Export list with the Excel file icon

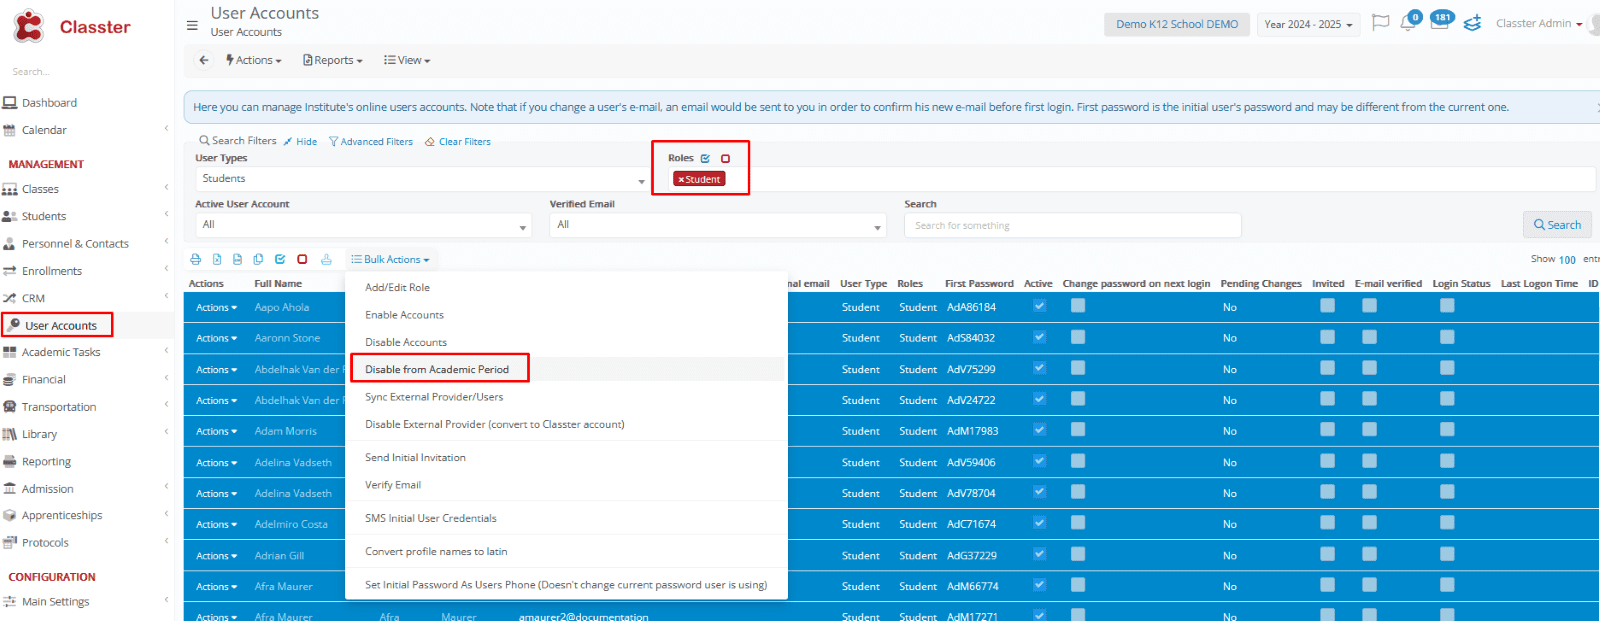coord(216,259)
